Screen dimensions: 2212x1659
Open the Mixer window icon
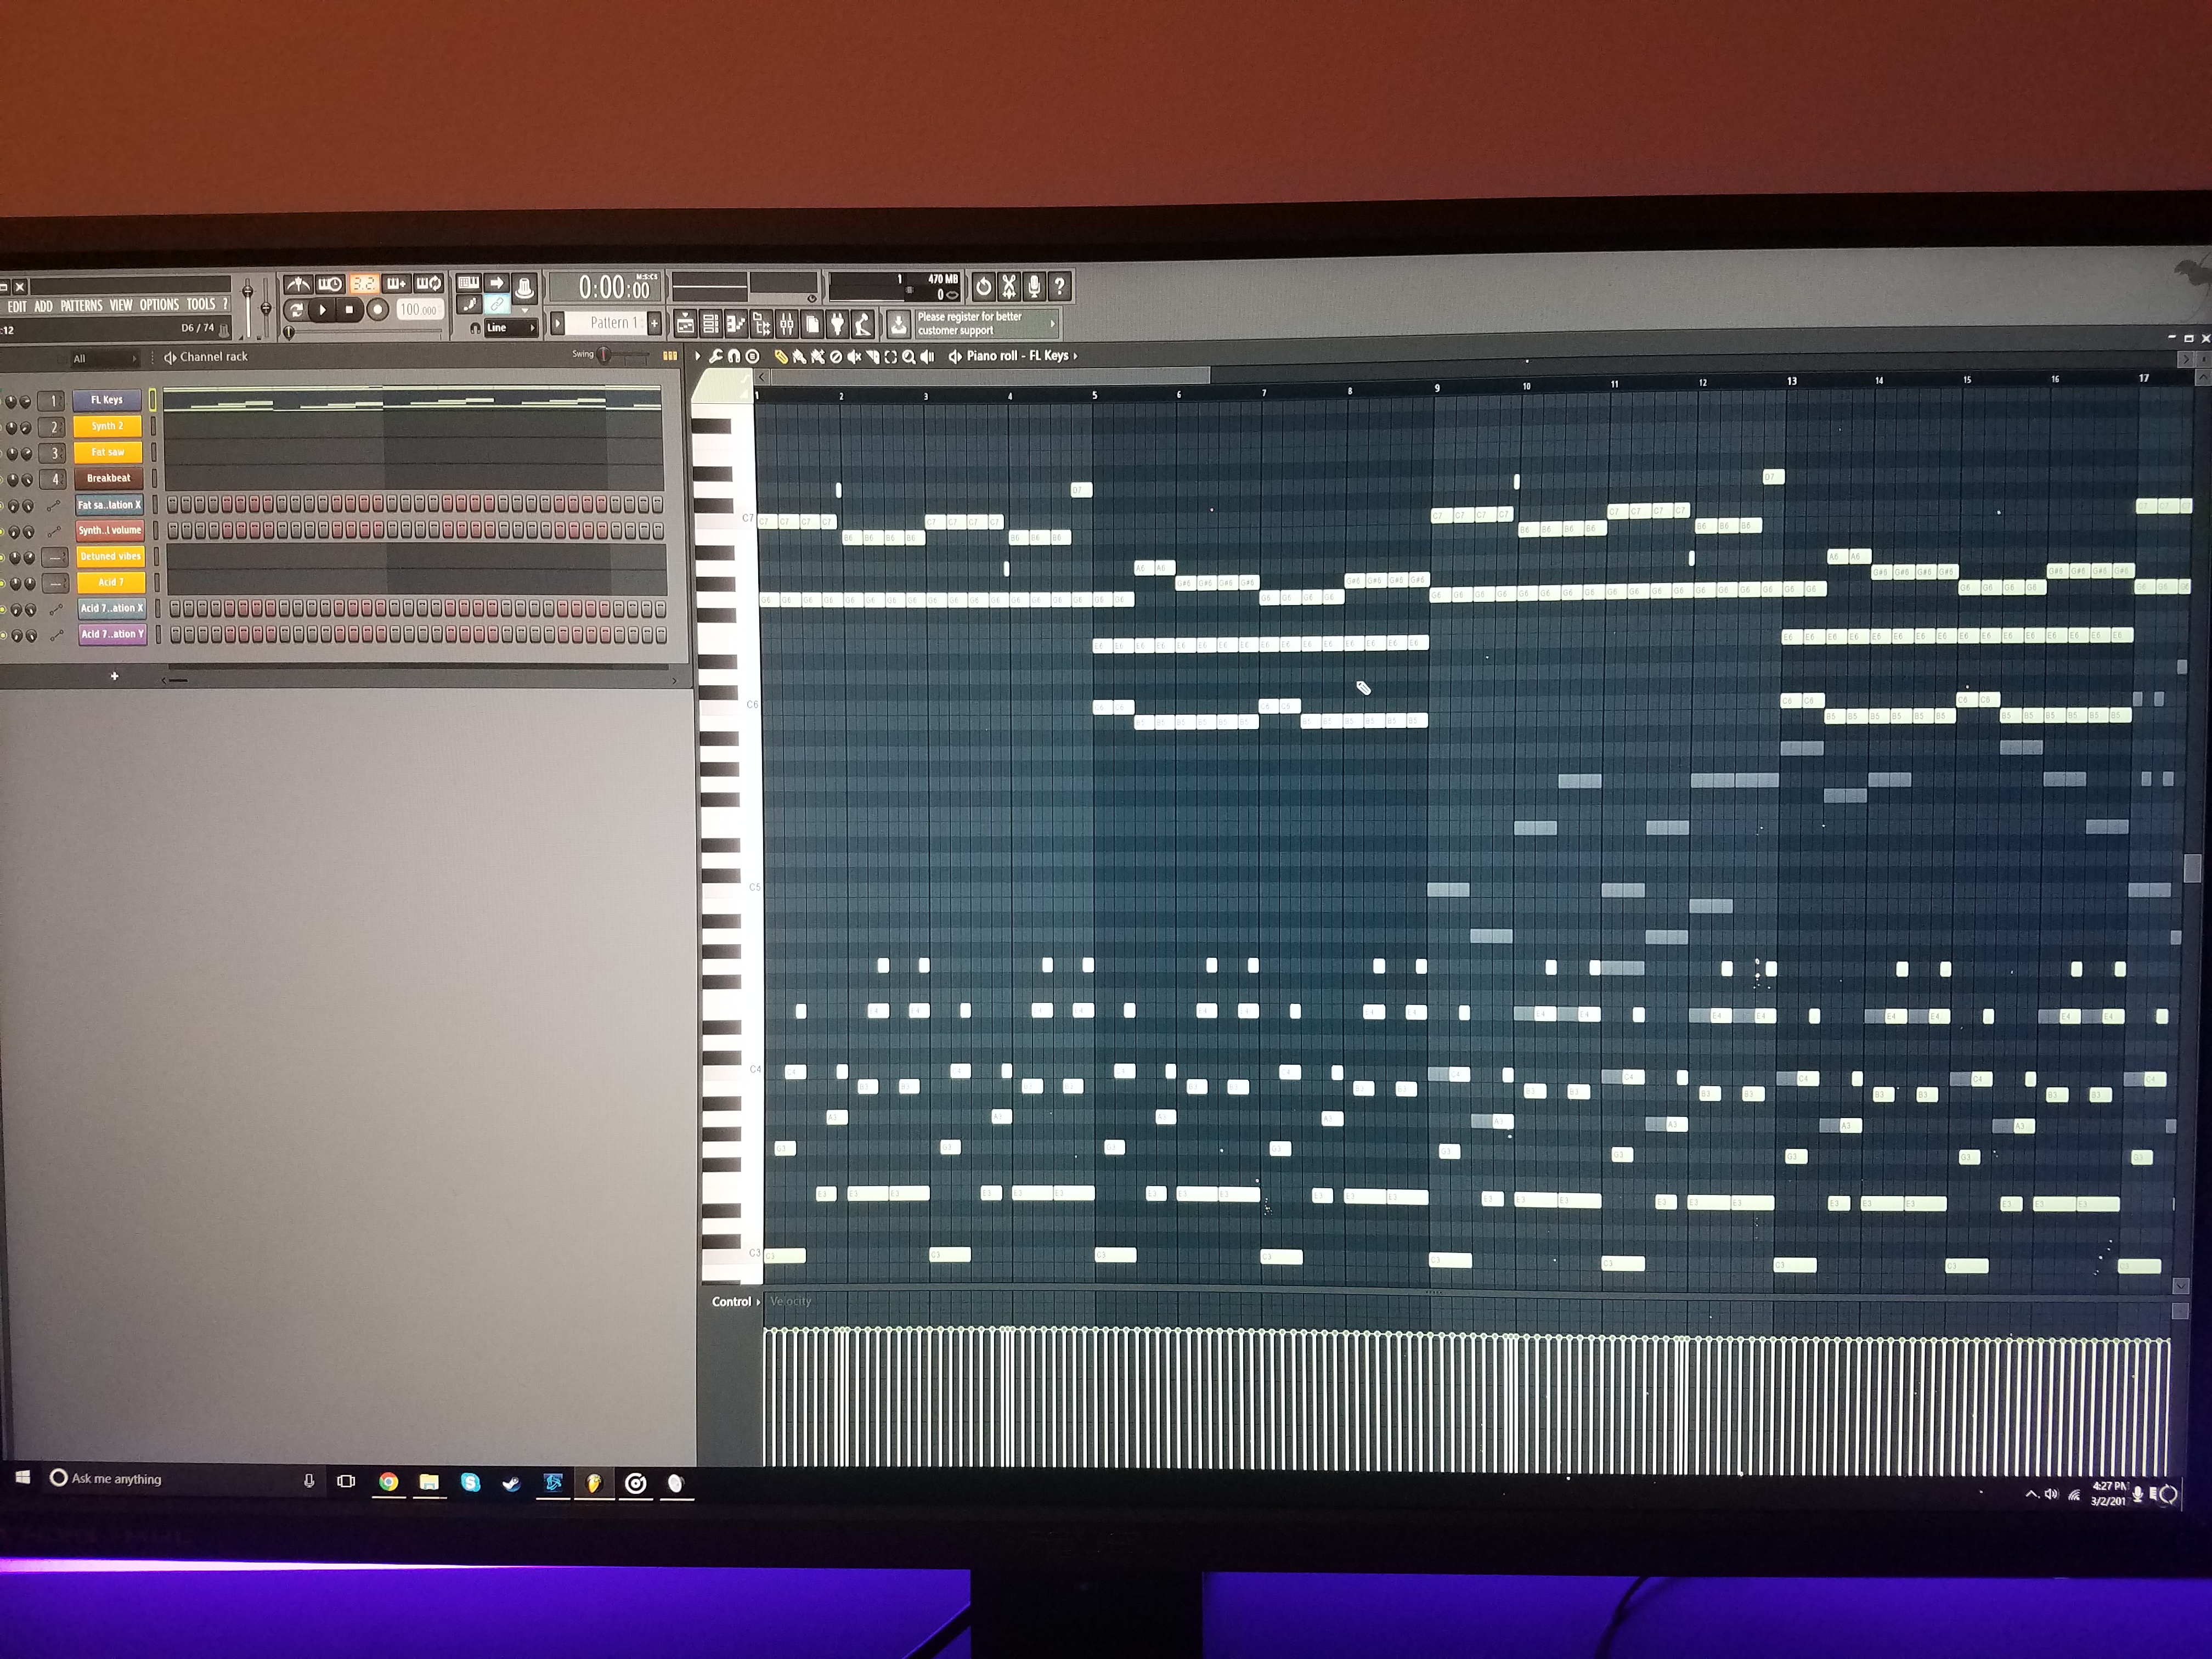[x=787, y=323]
